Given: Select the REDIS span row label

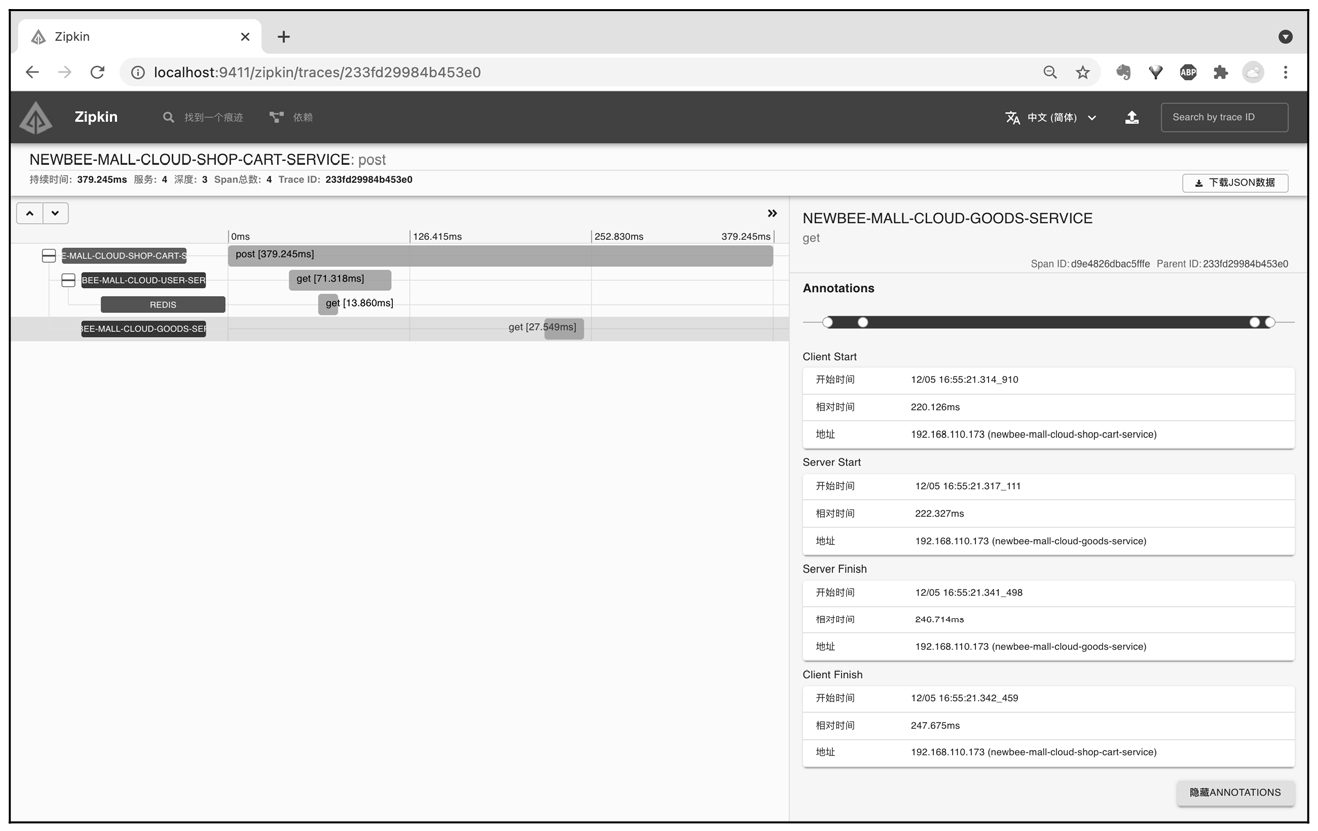Looking at the screenshot, I should click(x=163, y=304).
